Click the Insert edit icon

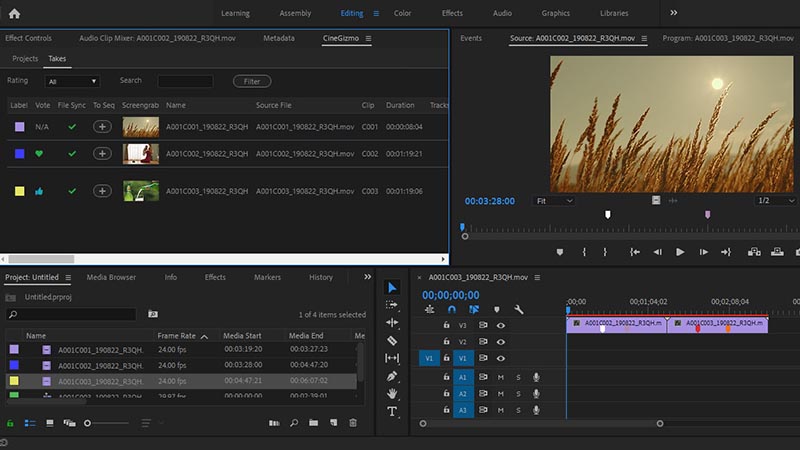tap(754, 252)
